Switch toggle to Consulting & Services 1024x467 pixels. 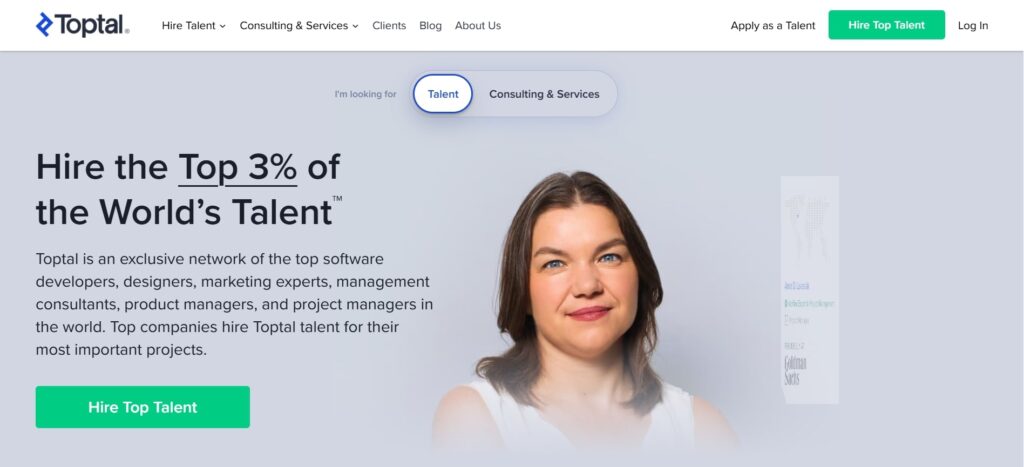pos(544,93)
